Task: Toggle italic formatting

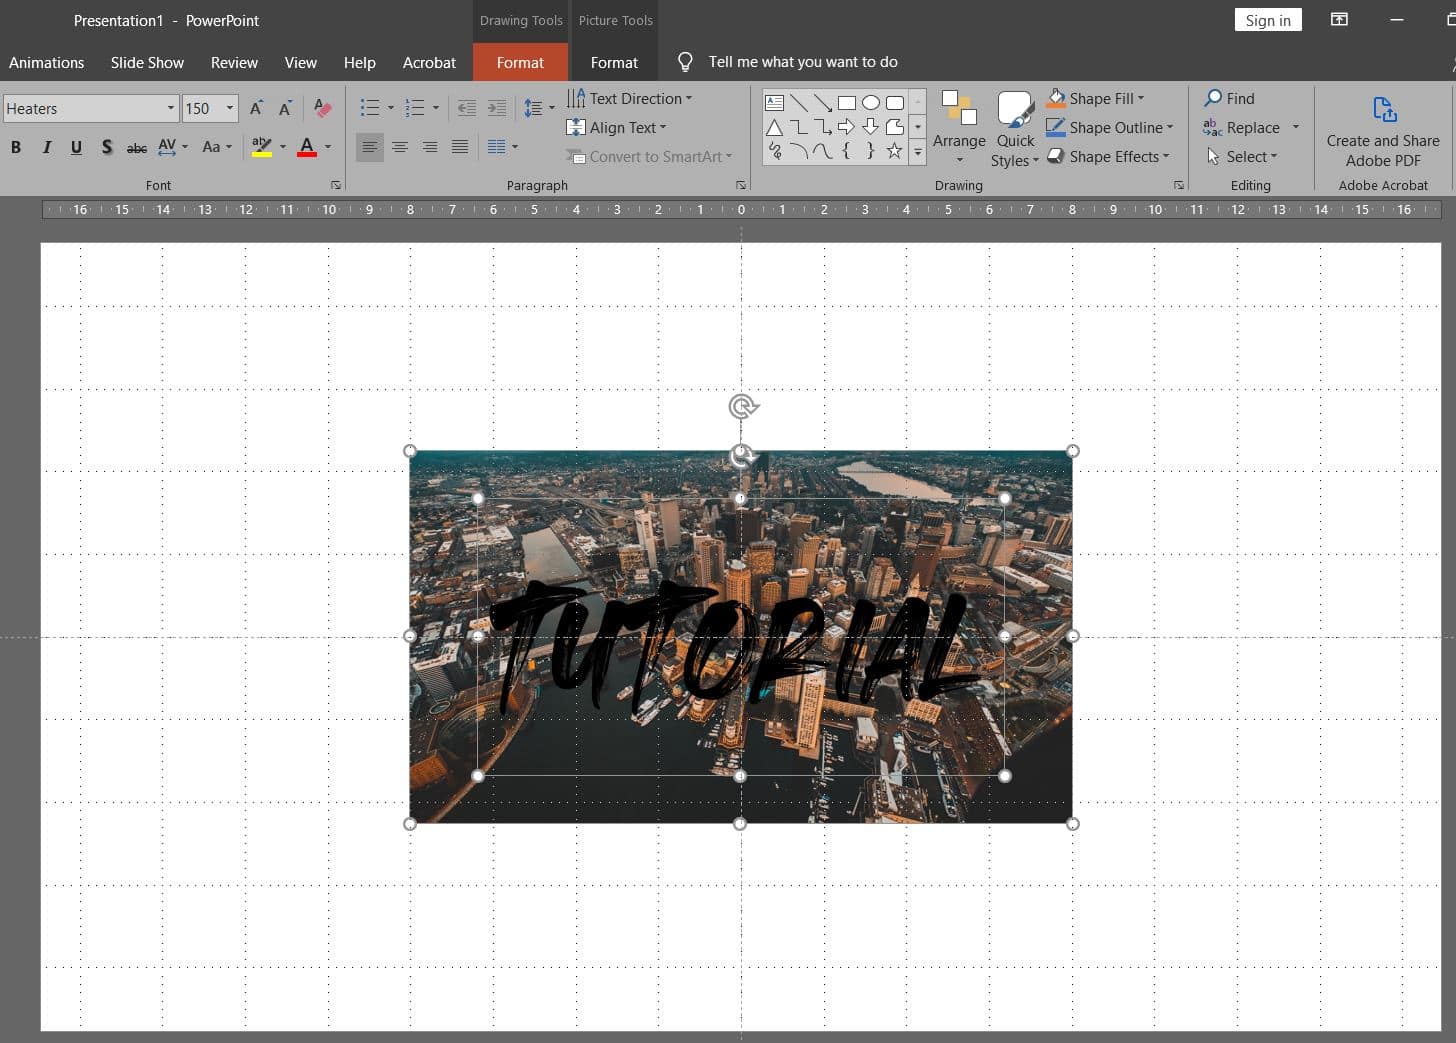Action: pos(46,147)
